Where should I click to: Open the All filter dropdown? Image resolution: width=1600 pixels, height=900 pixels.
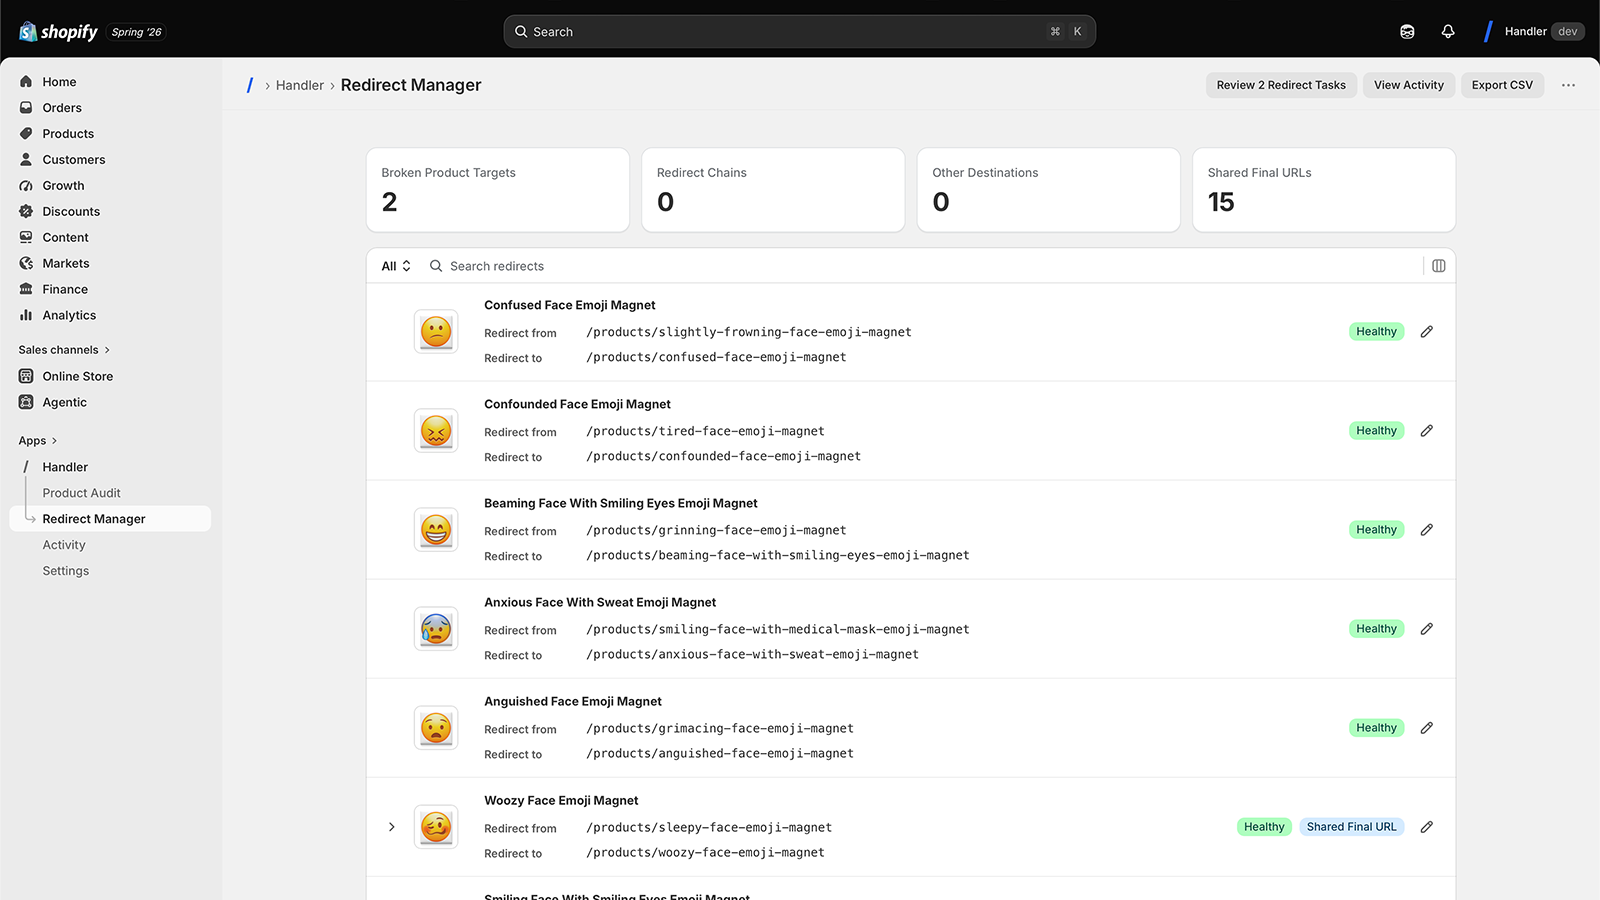[396, 266]
